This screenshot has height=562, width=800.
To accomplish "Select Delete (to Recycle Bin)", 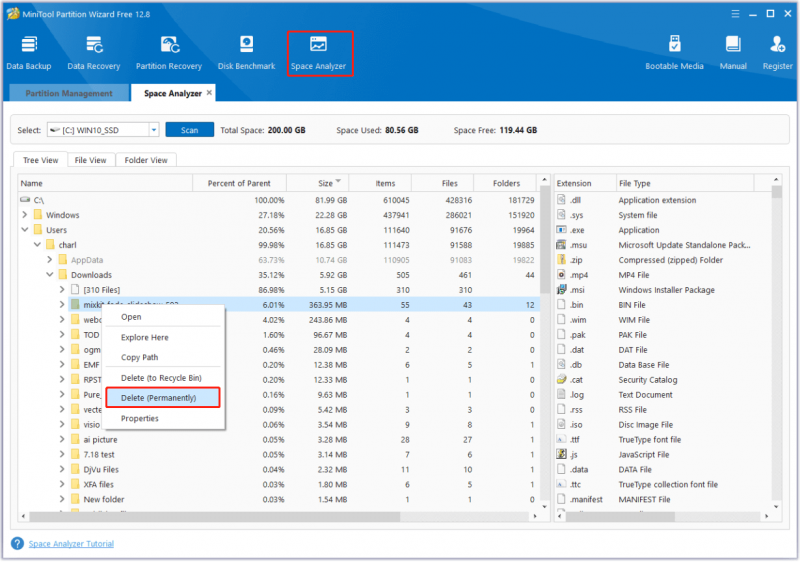I will click(x=163, y=378).
